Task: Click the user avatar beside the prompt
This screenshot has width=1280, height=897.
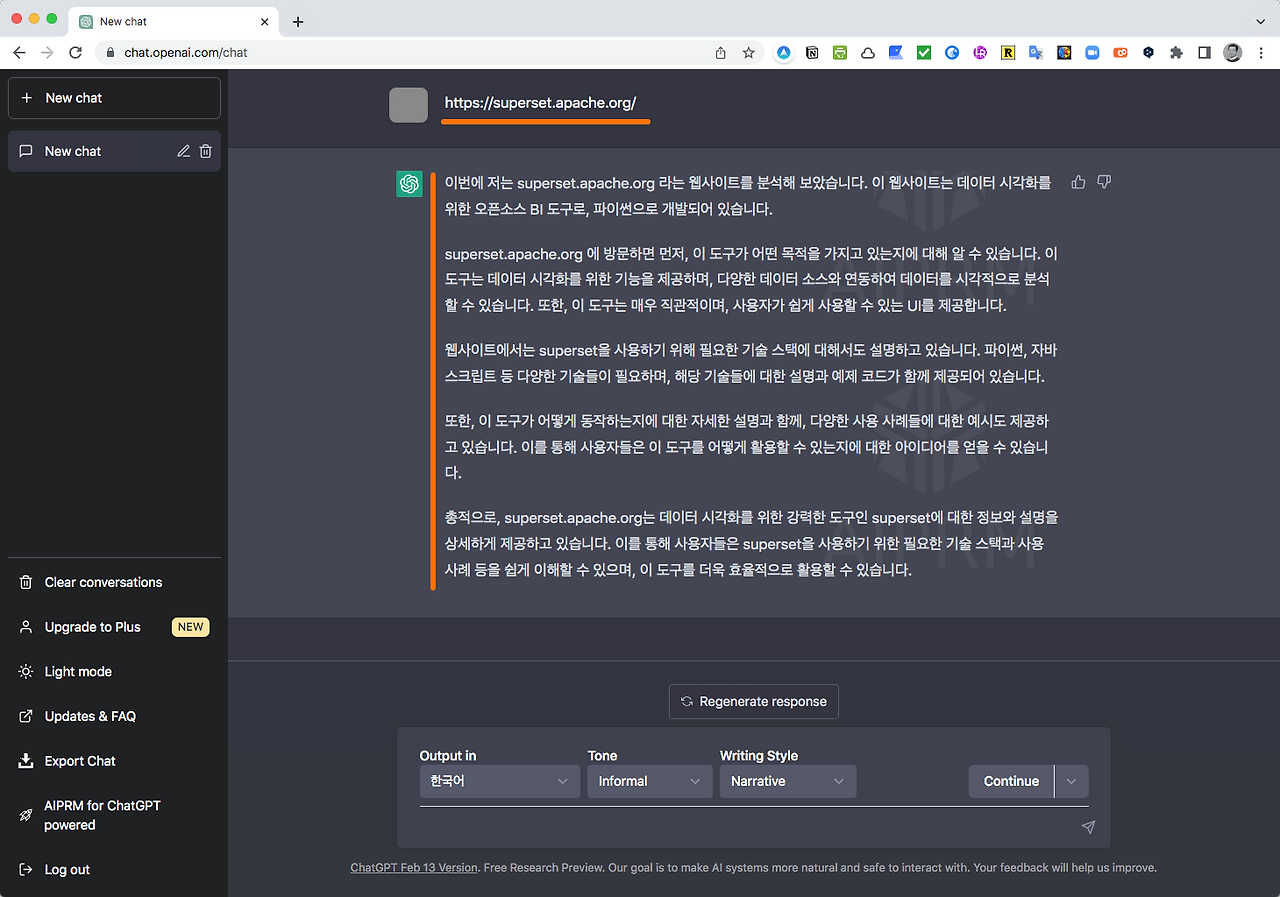Action: [x=408, y=105]
